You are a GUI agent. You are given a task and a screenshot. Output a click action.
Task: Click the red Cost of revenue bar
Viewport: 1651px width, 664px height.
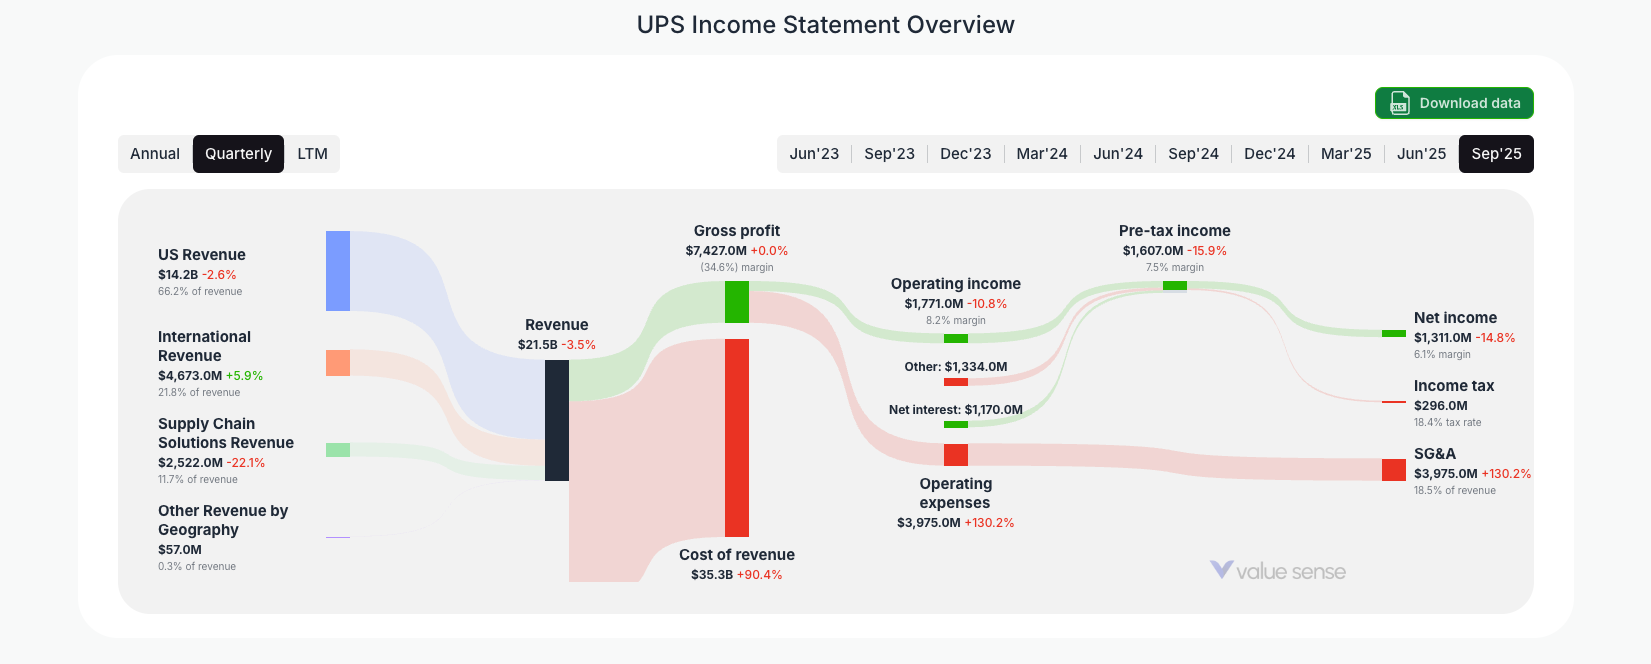[x=737, y=440]
